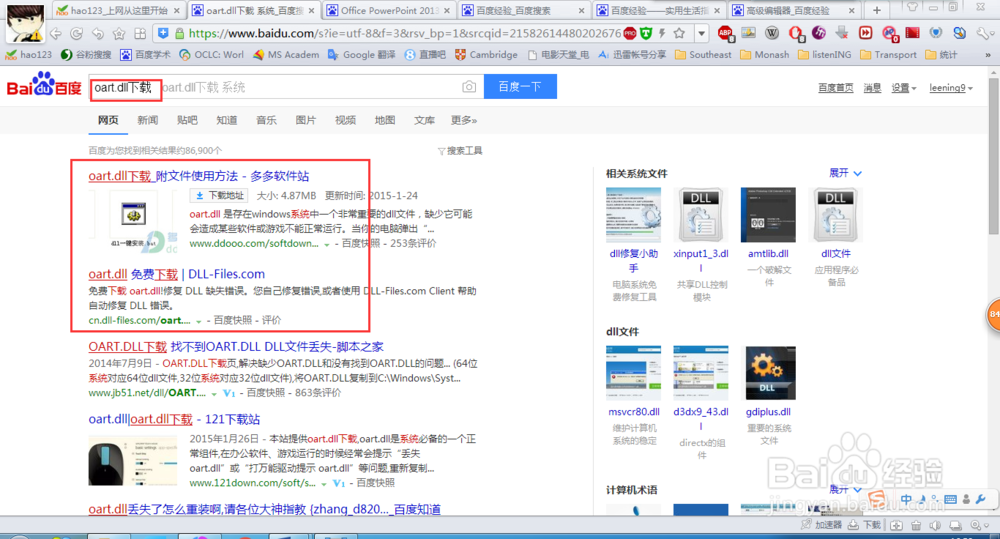Open the Monash bookmarks folder
1000x539 pixels.
[x=764, y=55]
